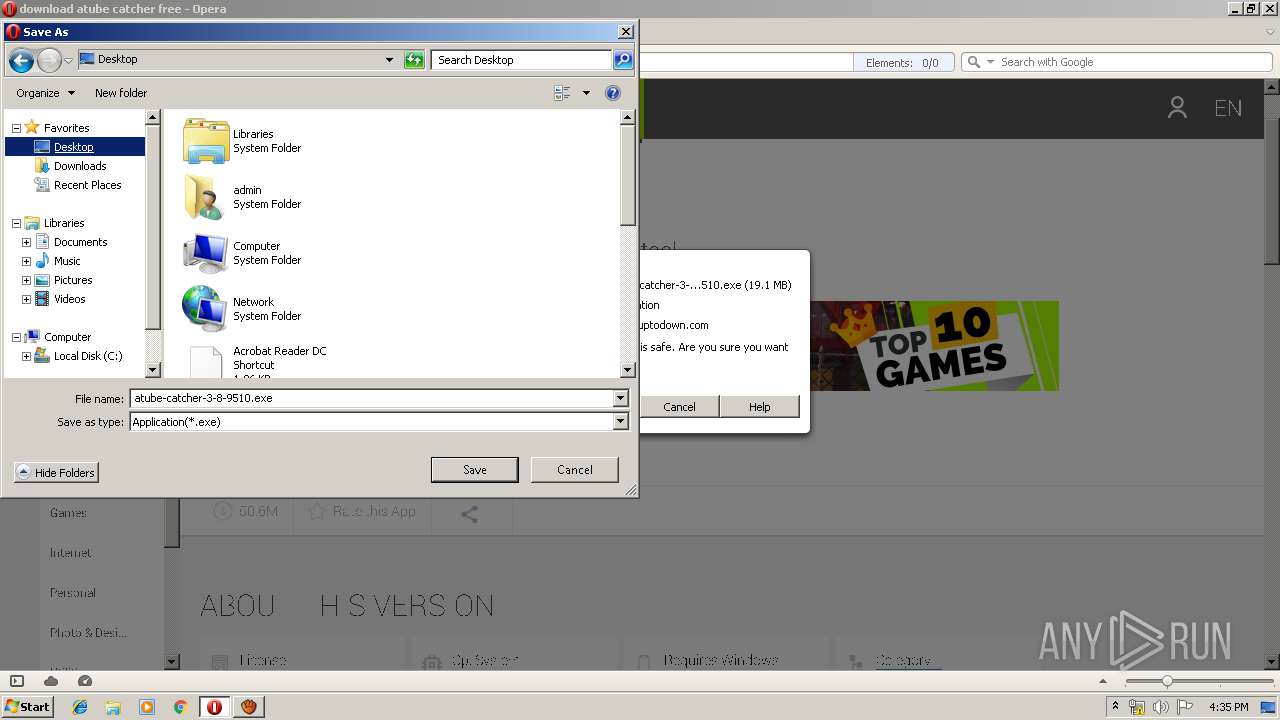Select Pictures library in tree
The height and width of the screenshot is (720, 1280).
(x=73, y=280)
